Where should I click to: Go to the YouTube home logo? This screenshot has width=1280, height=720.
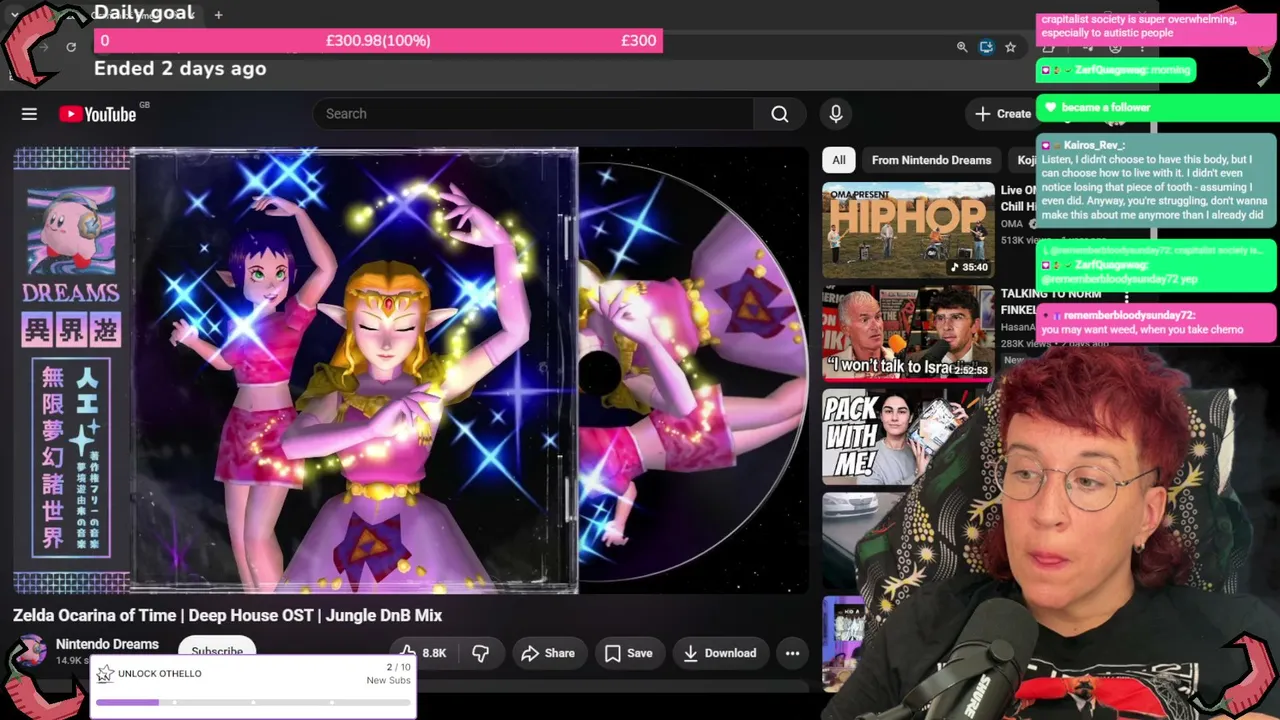(x=98, y=114)
